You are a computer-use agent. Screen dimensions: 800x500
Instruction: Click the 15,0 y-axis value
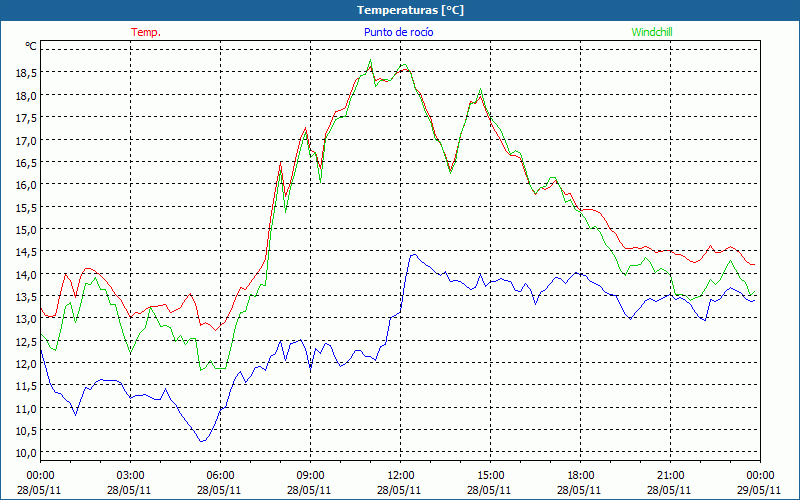tap(26, 230)
